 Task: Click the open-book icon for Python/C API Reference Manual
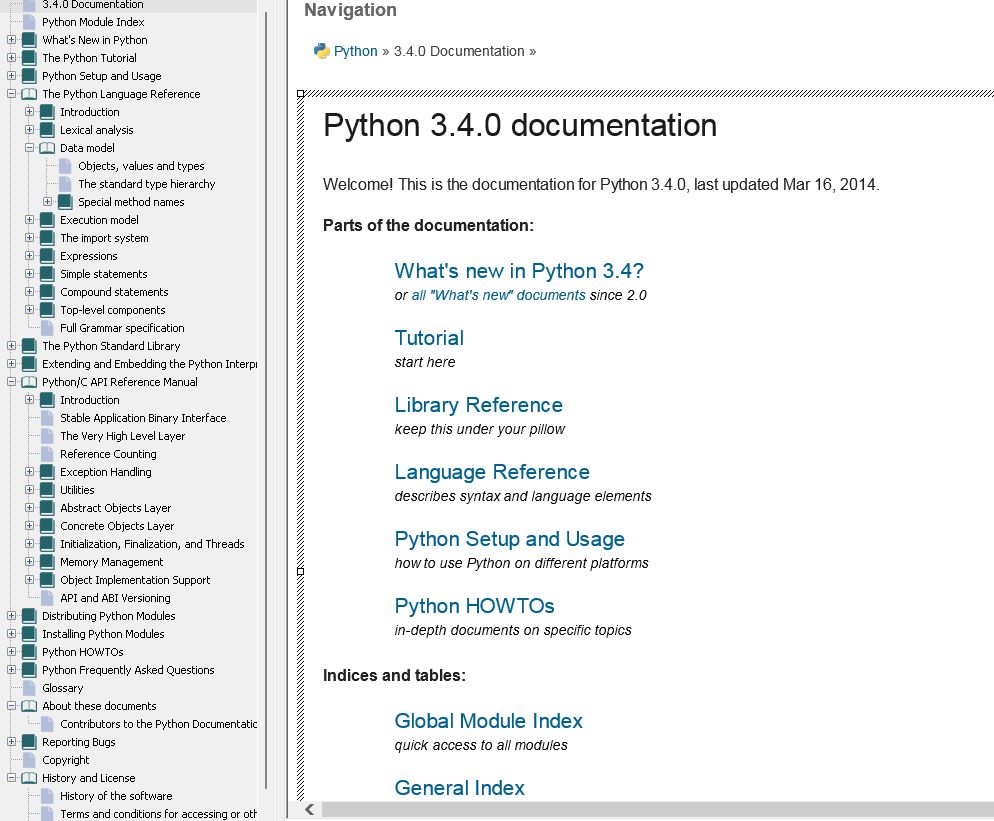[29, 382]
